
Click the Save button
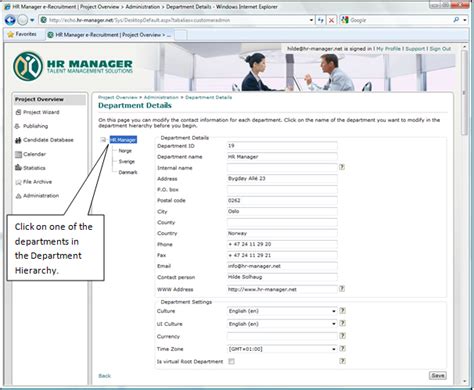438,375
